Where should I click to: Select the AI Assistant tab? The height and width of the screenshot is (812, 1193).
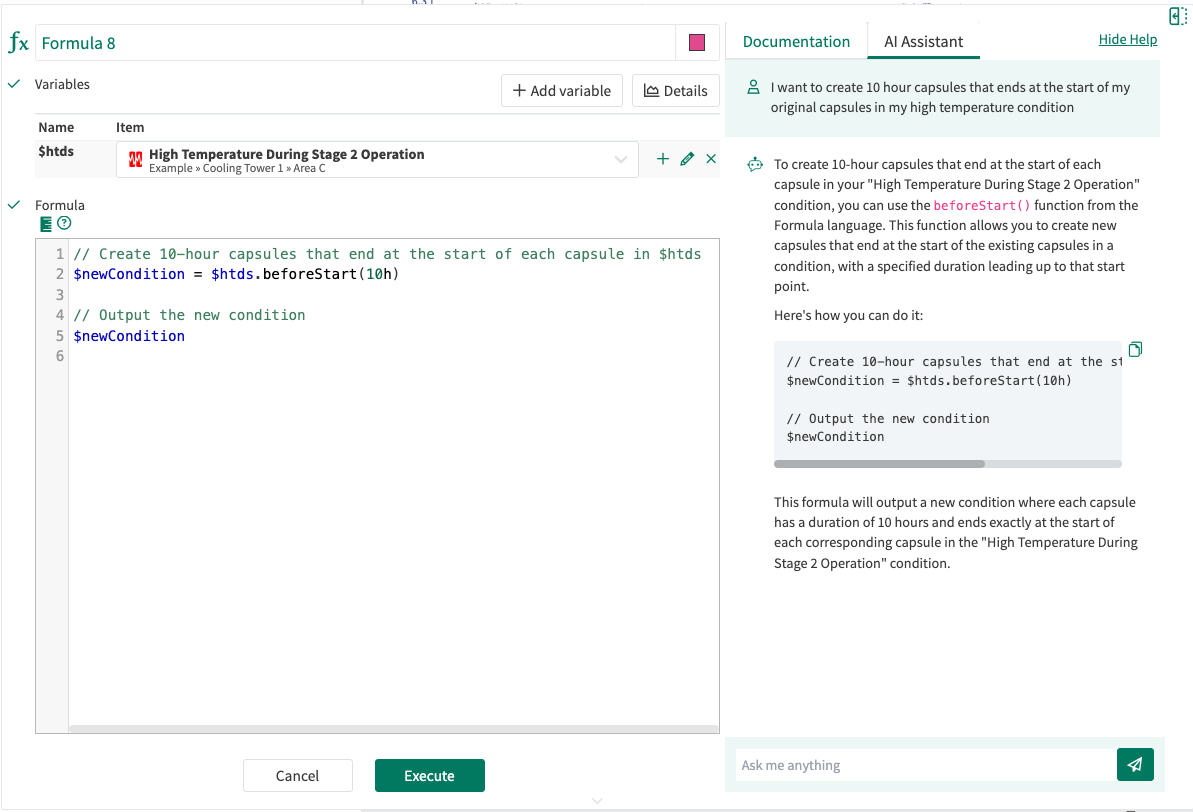pos(923,41)
